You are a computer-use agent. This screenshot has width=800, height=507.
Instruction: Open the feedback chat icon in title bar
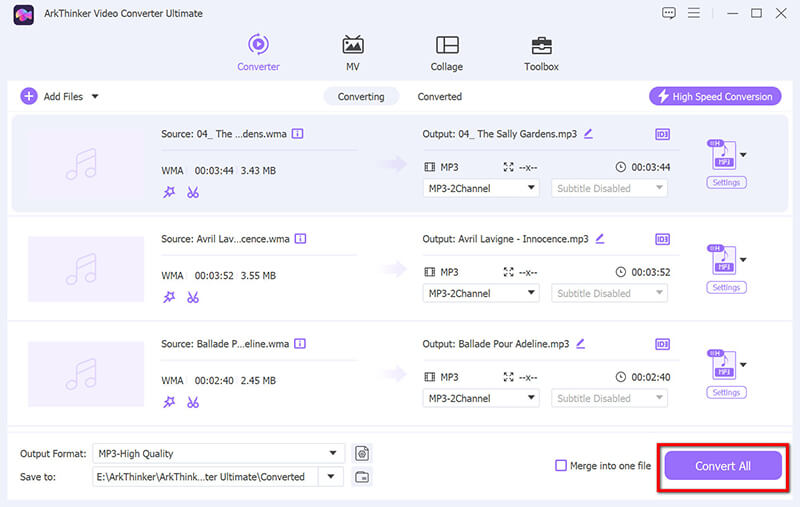pos(668,13)
